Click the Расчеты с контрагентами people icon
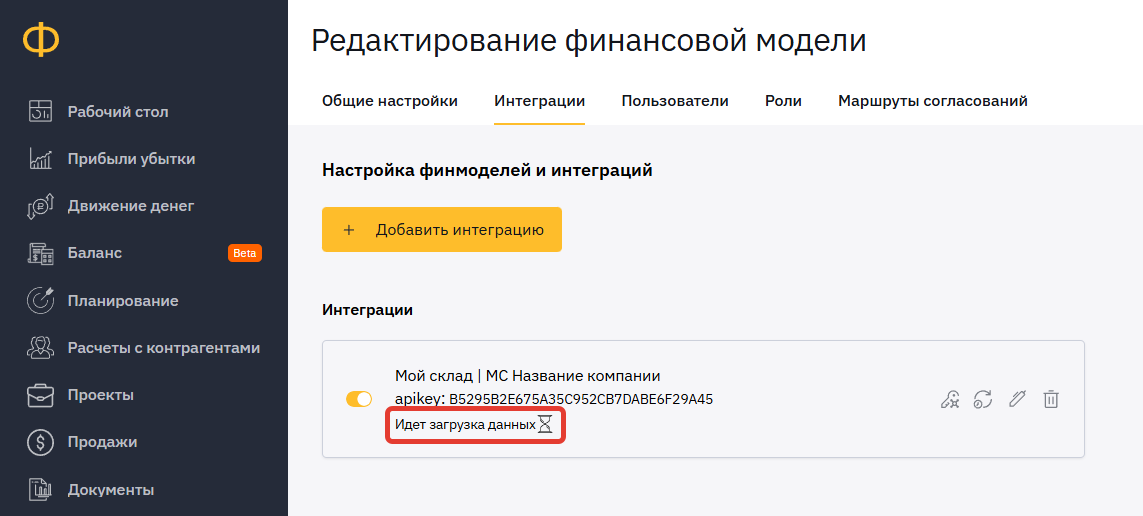 click(x=40, y=348)
